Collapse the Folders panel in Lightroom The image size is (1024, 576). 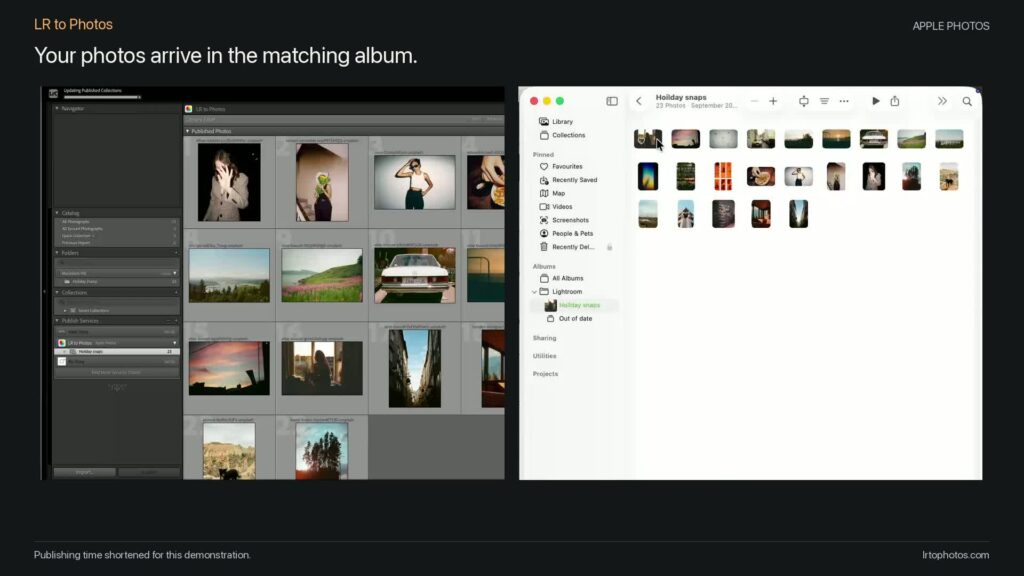(57, 253)
